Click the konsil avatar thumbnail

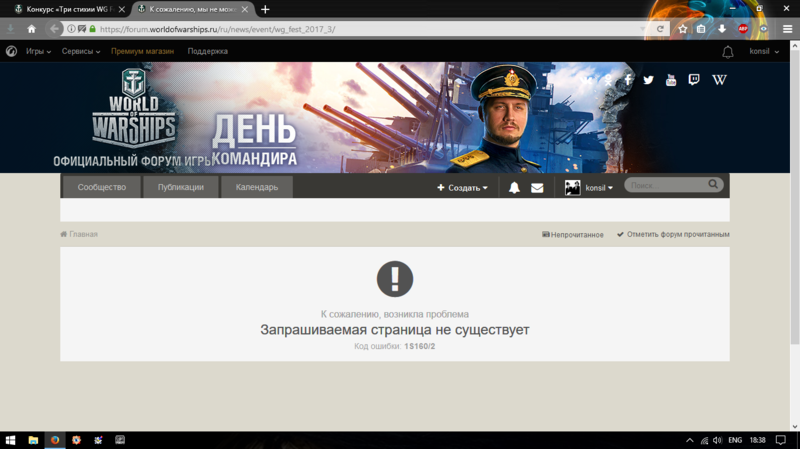pos(572,188)
